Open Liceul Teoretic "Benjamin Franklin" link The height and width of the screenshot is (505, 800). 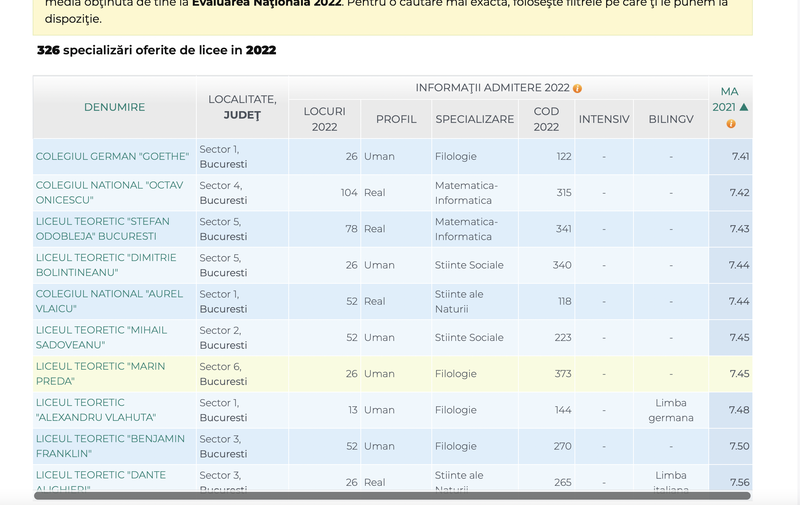click(110, 446)
